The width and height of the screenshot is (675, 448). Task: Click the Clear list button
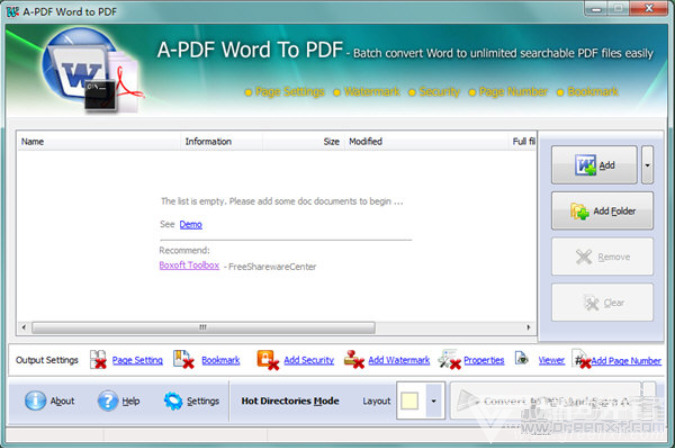coord(602,303)
